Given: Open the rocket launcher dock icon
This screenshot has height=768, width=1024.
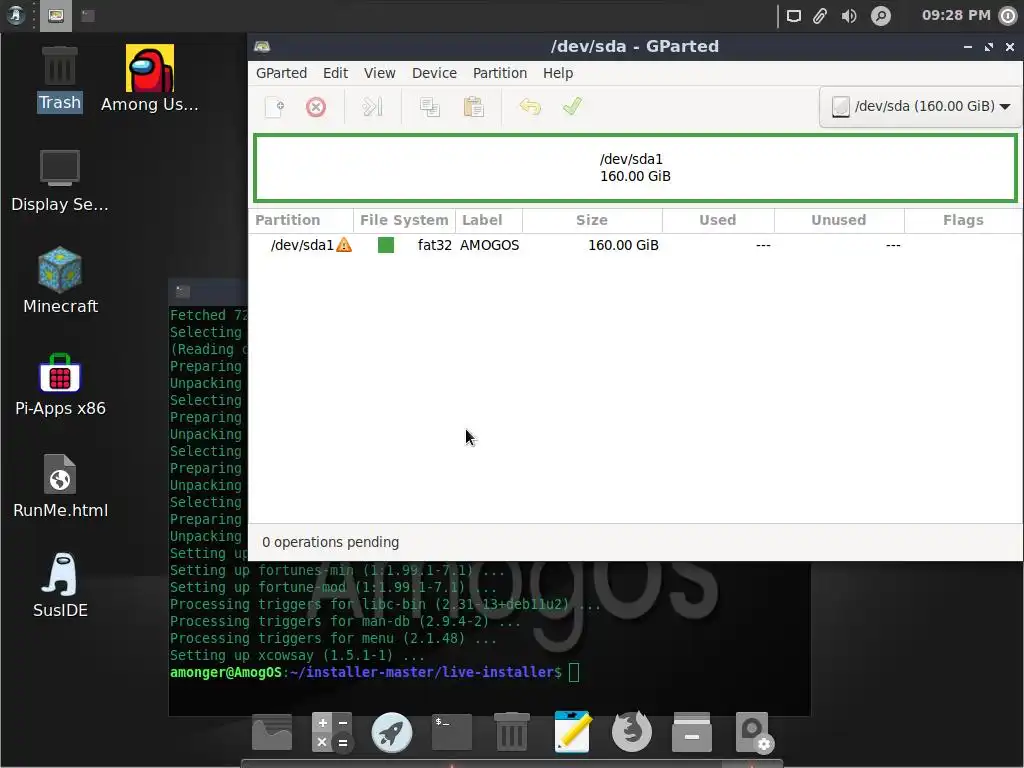Looking at the screenshot, I should 392,732.
